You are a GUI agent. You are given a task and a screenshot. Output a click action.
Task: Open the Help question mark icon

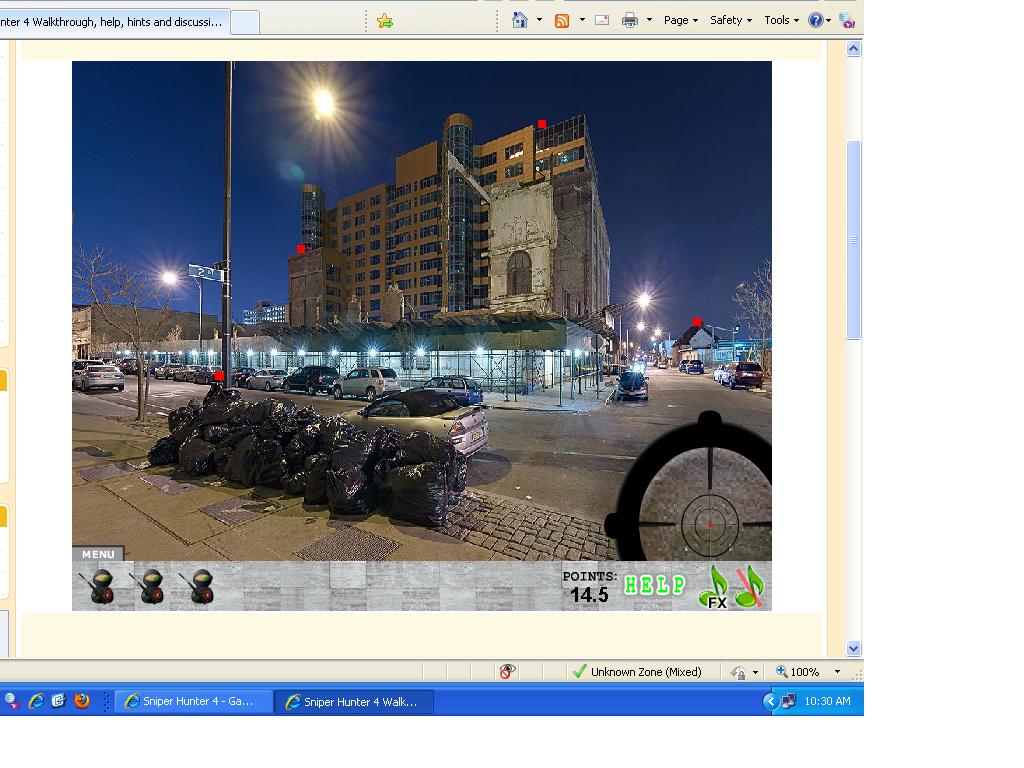816,20
